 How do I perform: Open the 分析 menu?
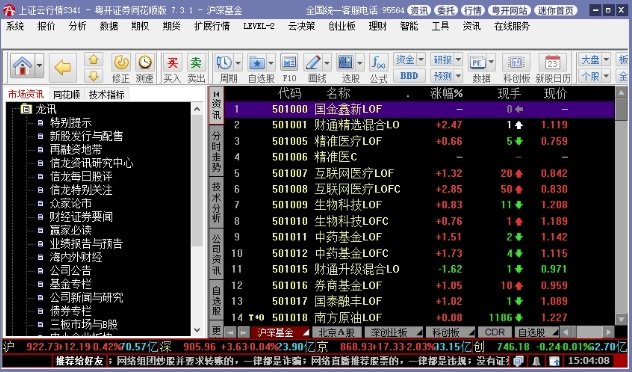point(77,27)
